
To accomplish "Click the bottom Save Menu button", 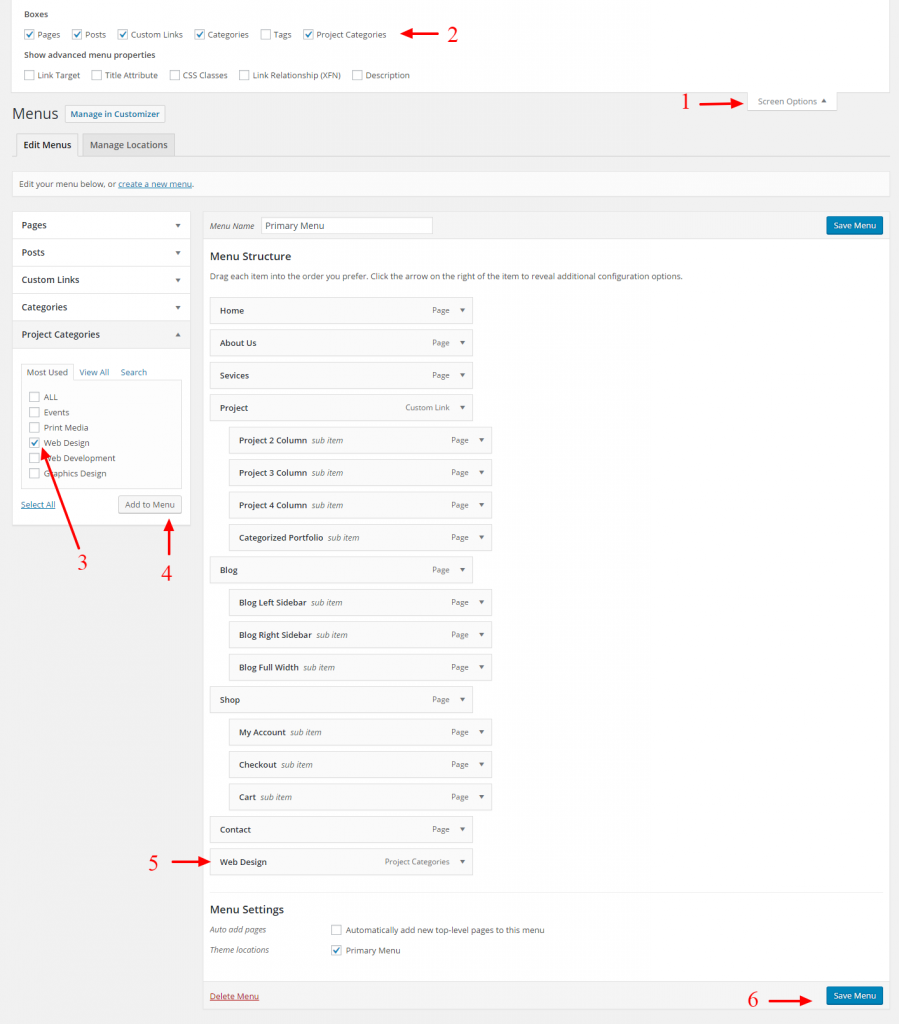I will click(x=854, y=995).
